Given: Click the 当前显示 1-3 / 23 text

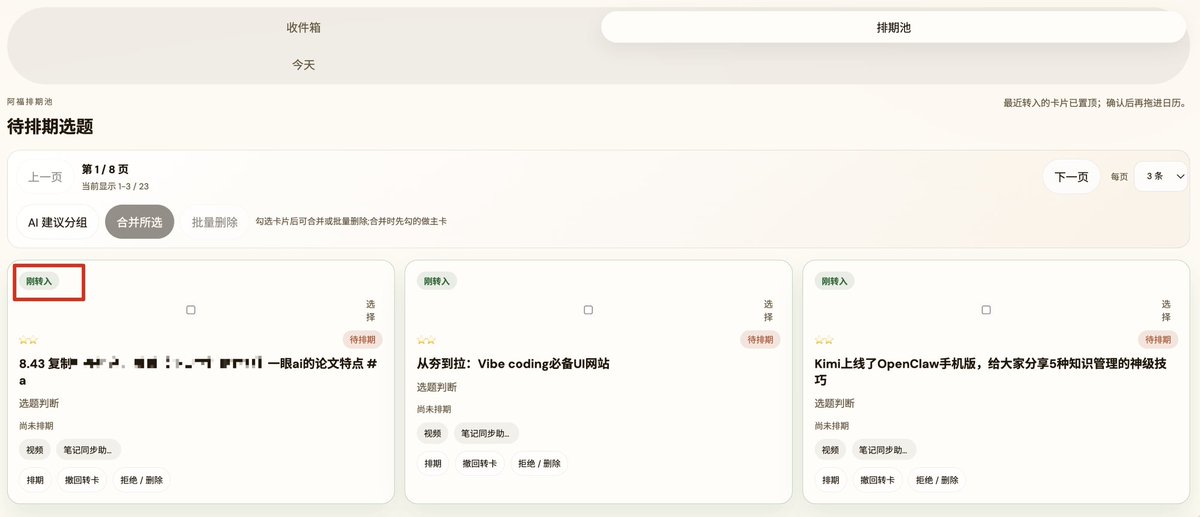Looking at the screenshot, I should [x=115, y=186].
